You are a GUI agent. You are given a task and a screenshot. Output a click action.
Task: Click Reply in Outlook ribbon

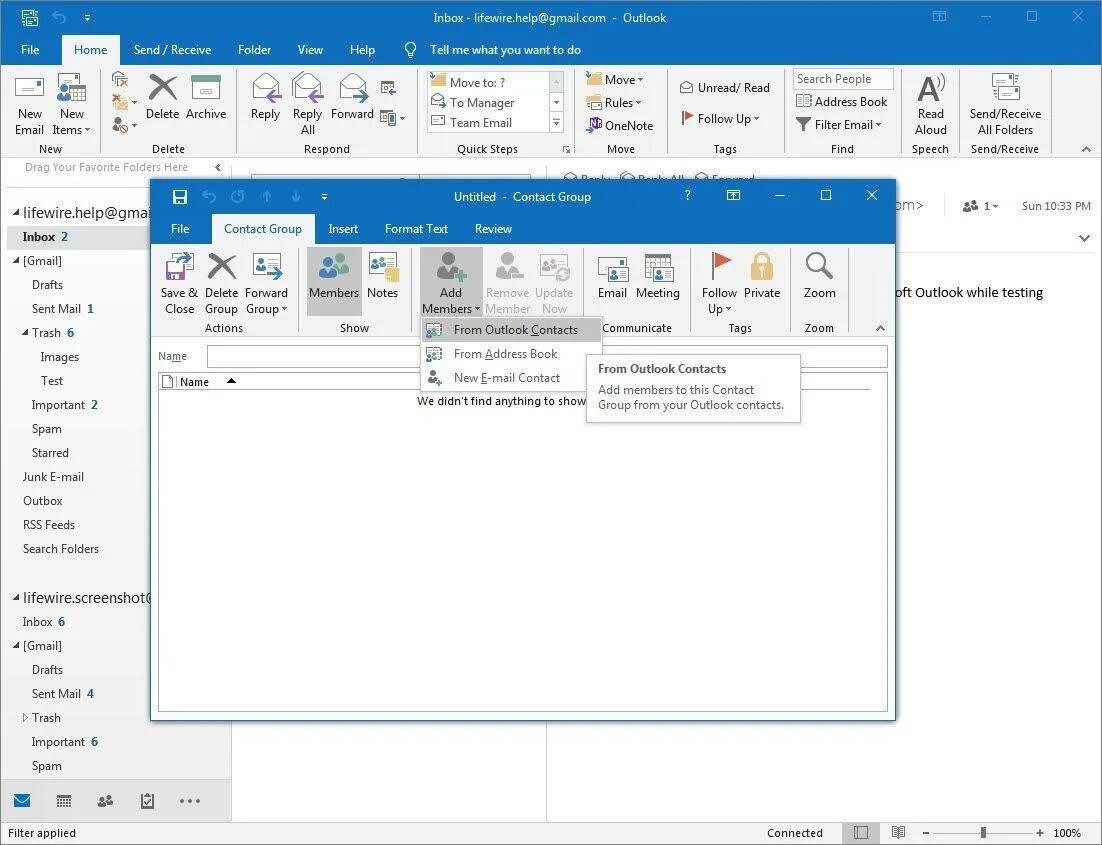(265, 97)
